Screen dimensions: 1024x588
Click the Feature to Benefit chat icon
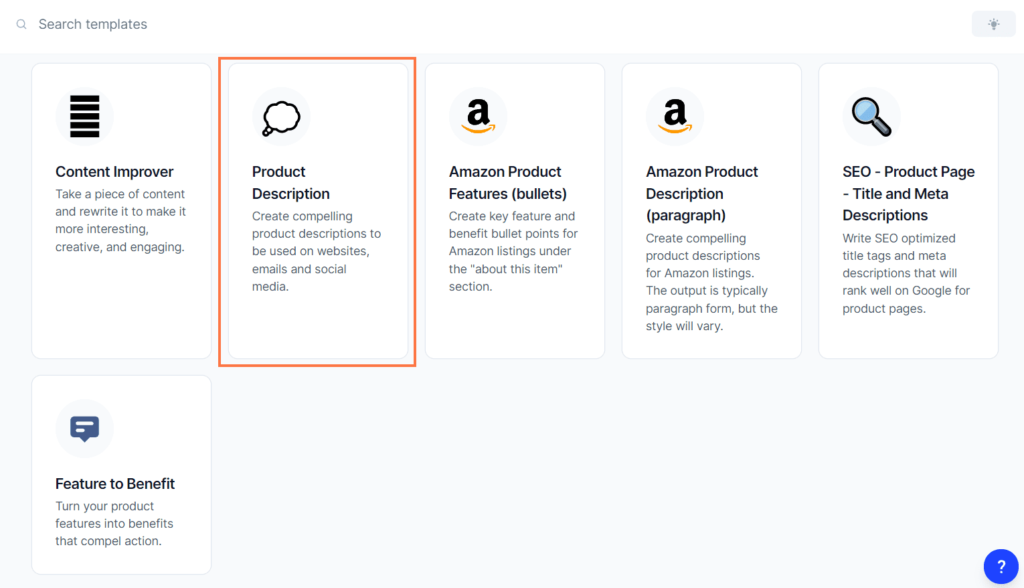(x=84, y=429)
